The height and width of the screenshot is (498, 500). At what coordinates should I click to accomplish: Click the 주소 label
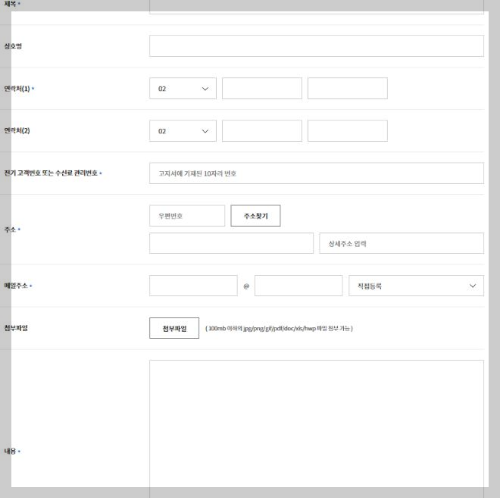point(10,230)
